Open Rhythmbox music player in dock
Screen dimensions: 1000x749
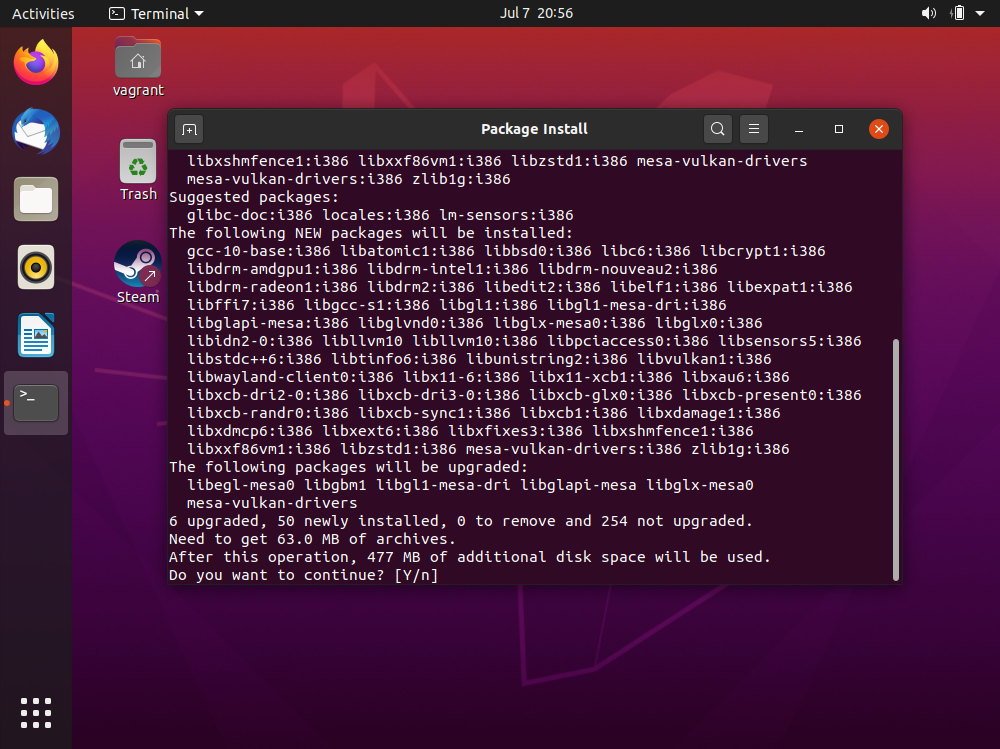click(36, 267)
